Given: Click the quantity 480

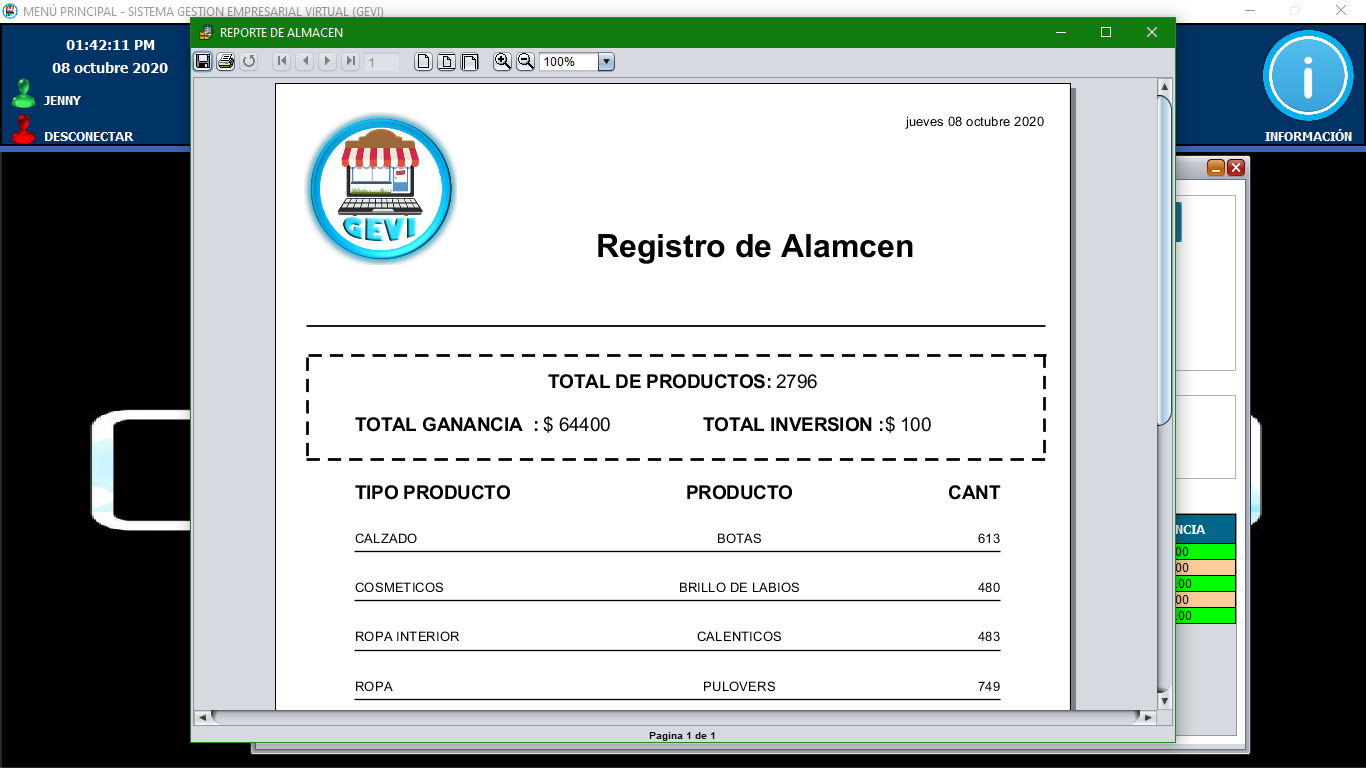Looking at the screenshot, I should tap(989, 588).
